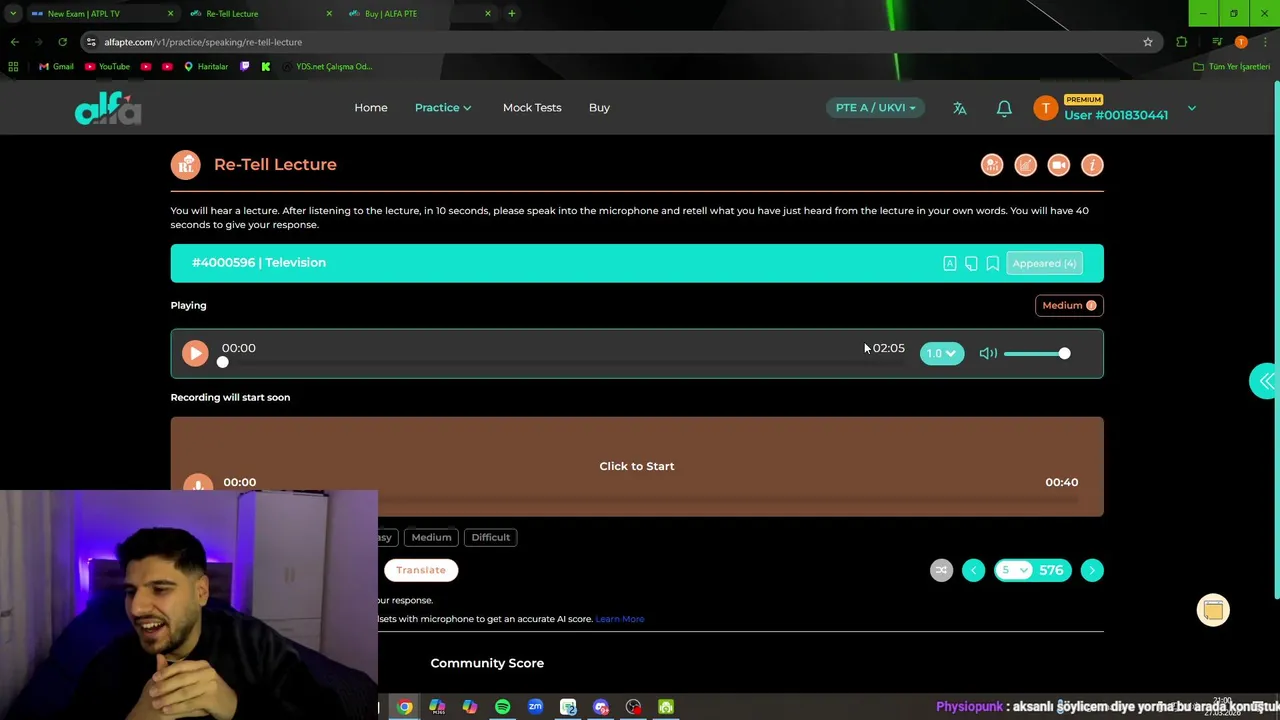
Task: Open YDS.net Çalışma Od... bookmark
Action: coord(327,66)
